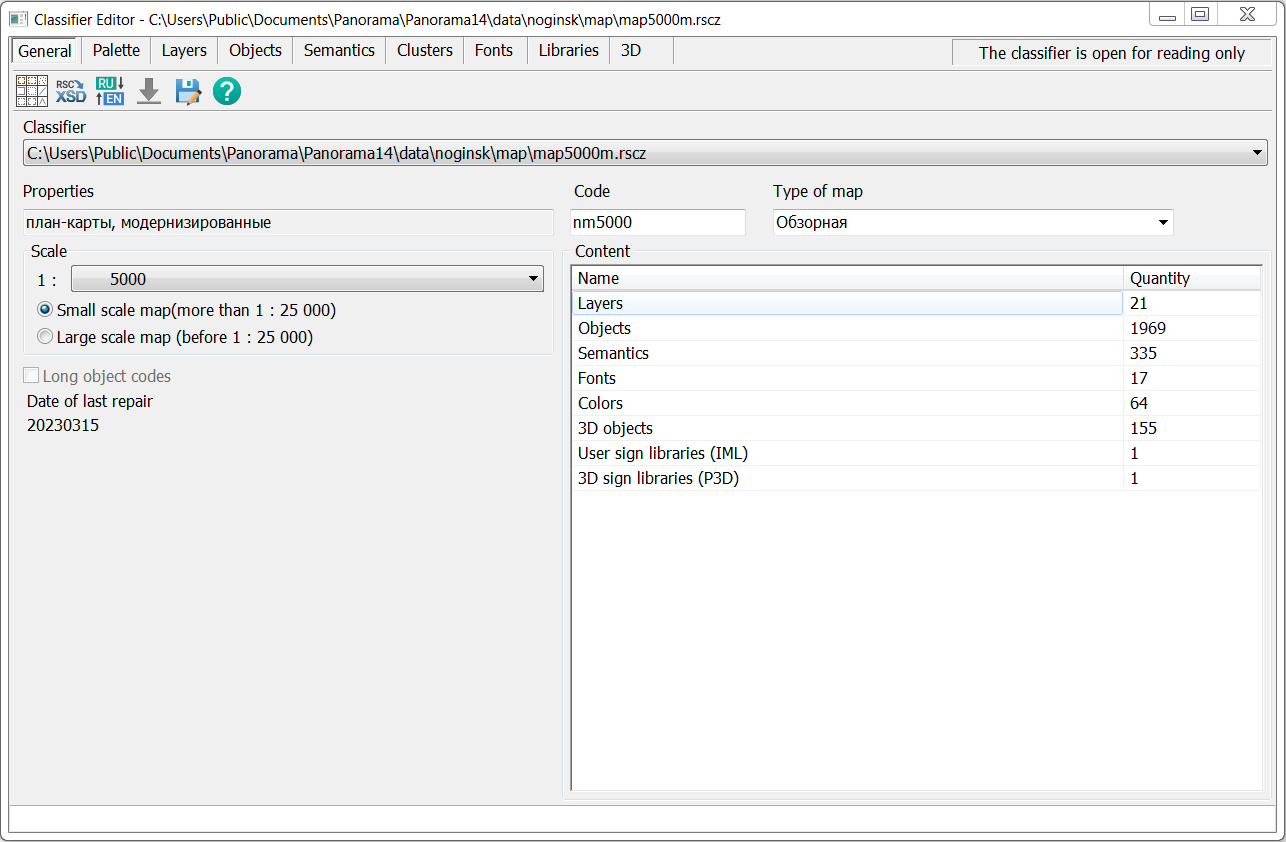
Task: Select the 3D objects row in Content
Action: [x=916, y=428]
